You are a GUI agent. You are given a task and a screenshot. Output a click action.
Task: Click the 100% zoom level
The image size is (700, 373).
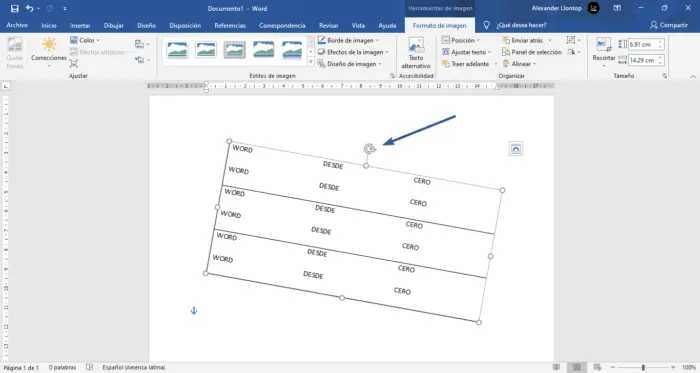tap(689, 368)
